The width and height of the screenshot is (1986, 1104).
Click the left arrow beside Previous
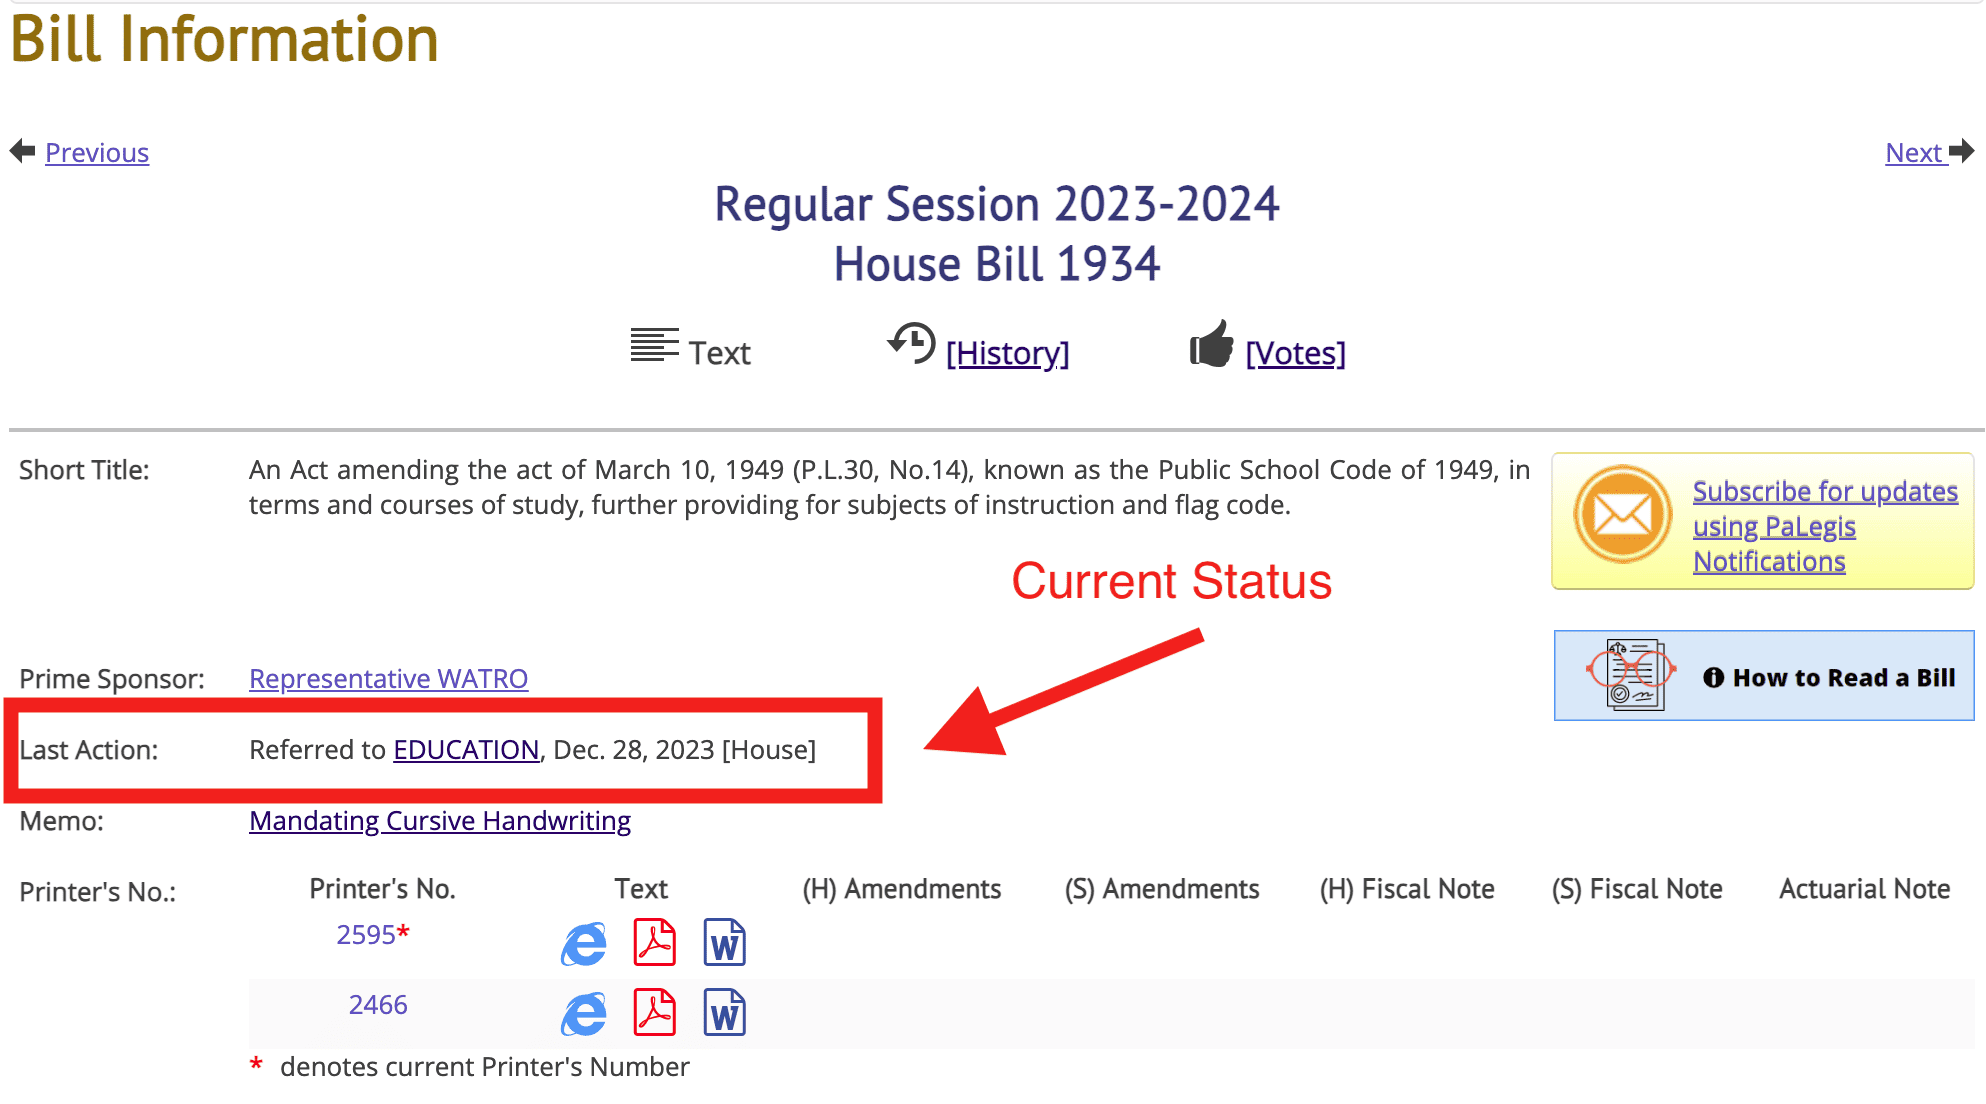[x=22, y=151]
